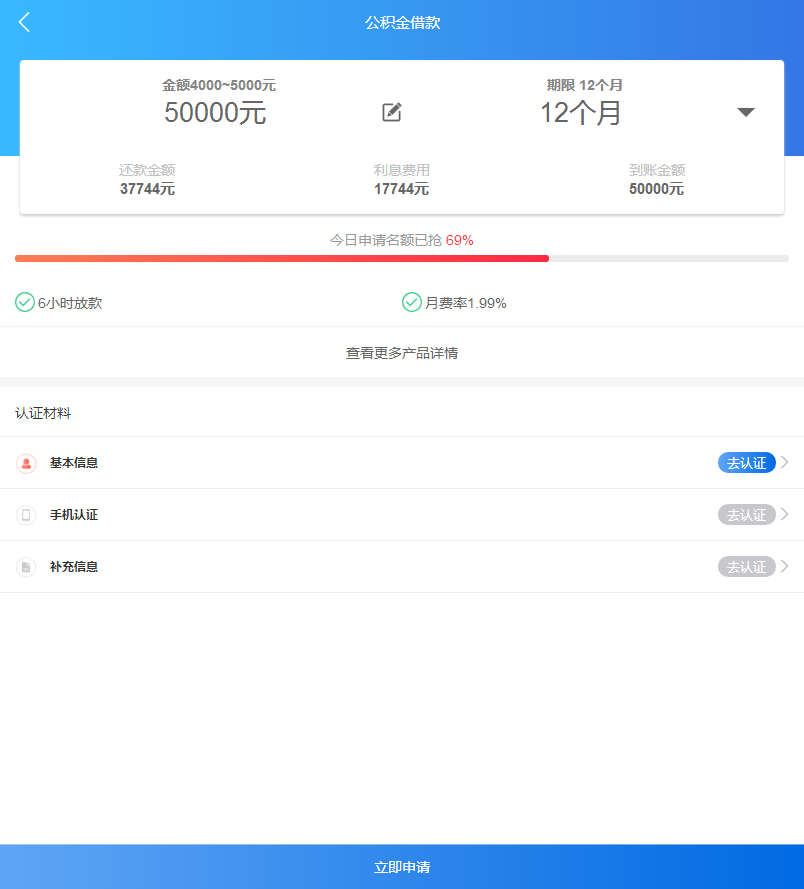The width and height of the screenshot is (804, 889).
Task: Click the back arrow icon
Action: tap(25, 22)
